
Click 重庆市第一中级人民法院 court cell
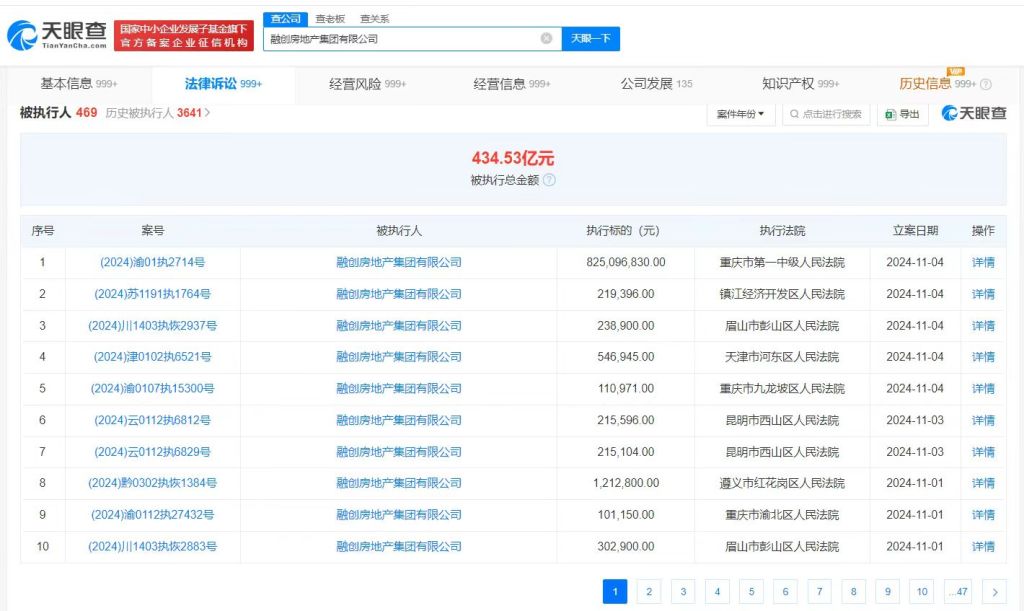782,262
